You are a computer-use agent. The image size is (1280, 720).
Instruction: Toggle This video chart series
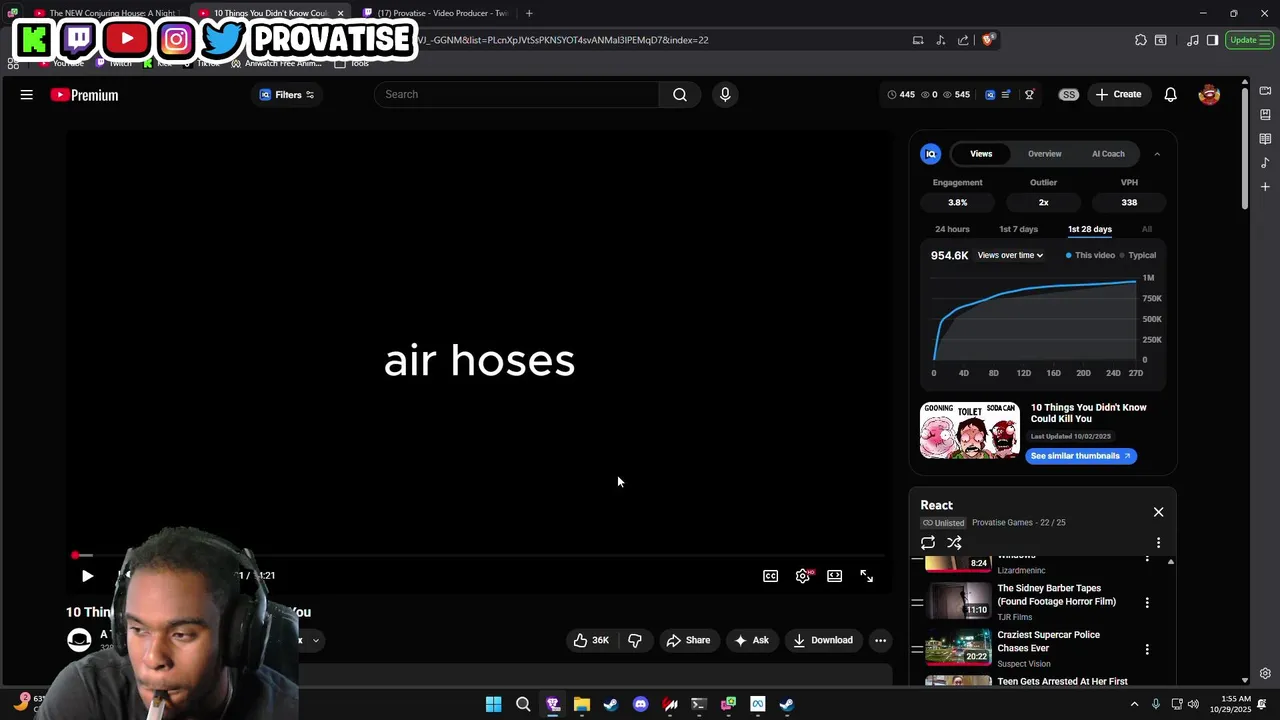click(x=1090, y=255)
